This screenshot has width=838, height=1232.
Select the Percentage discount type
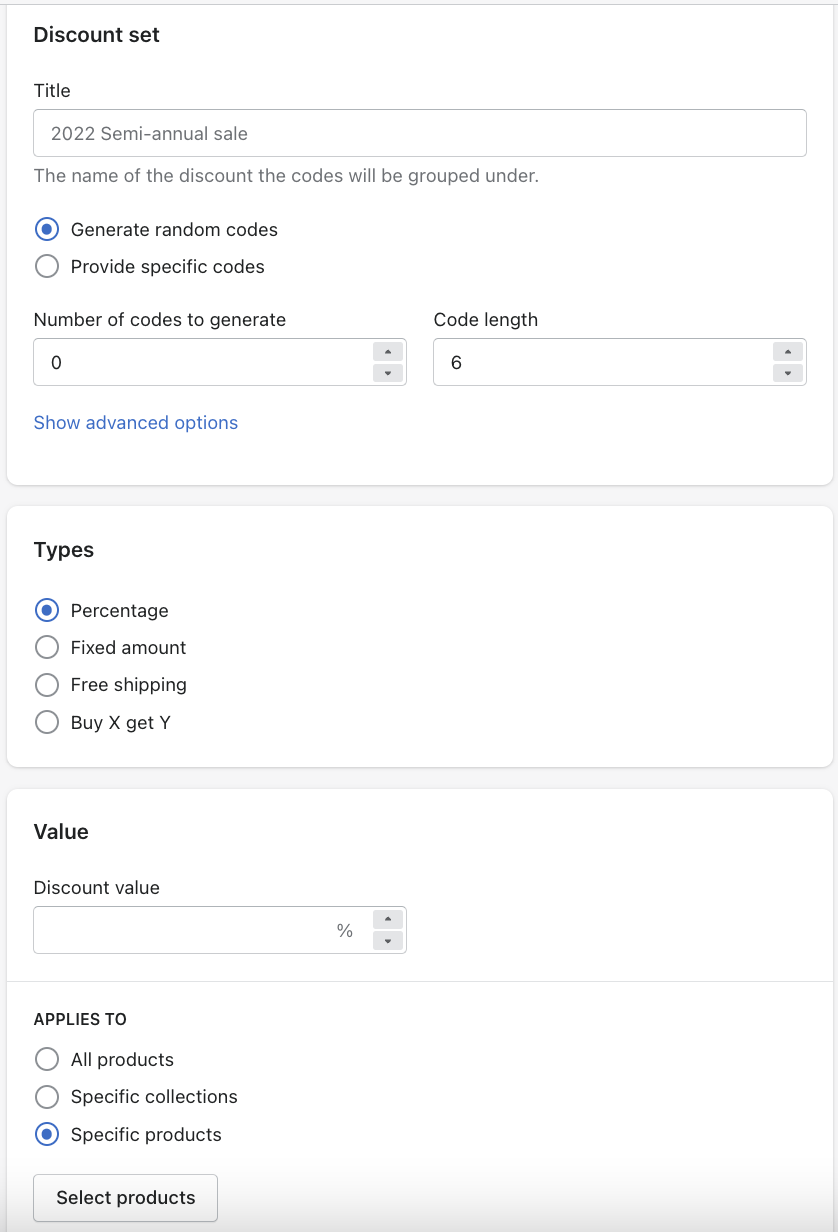(47, 611)
